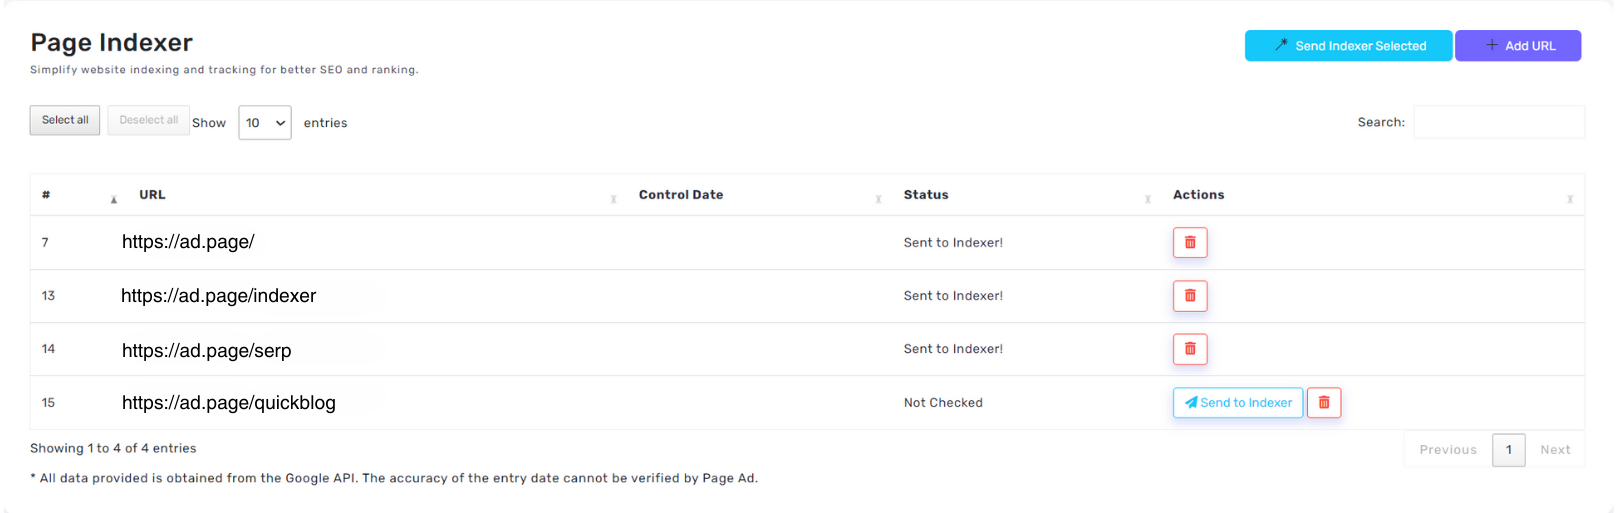Image resolution: width=1620 pixels, height=513 pixels.
Task: Click trash icon for https://ad.page/indexer row
Action: pyautogui.click(x=1189, y=295)
